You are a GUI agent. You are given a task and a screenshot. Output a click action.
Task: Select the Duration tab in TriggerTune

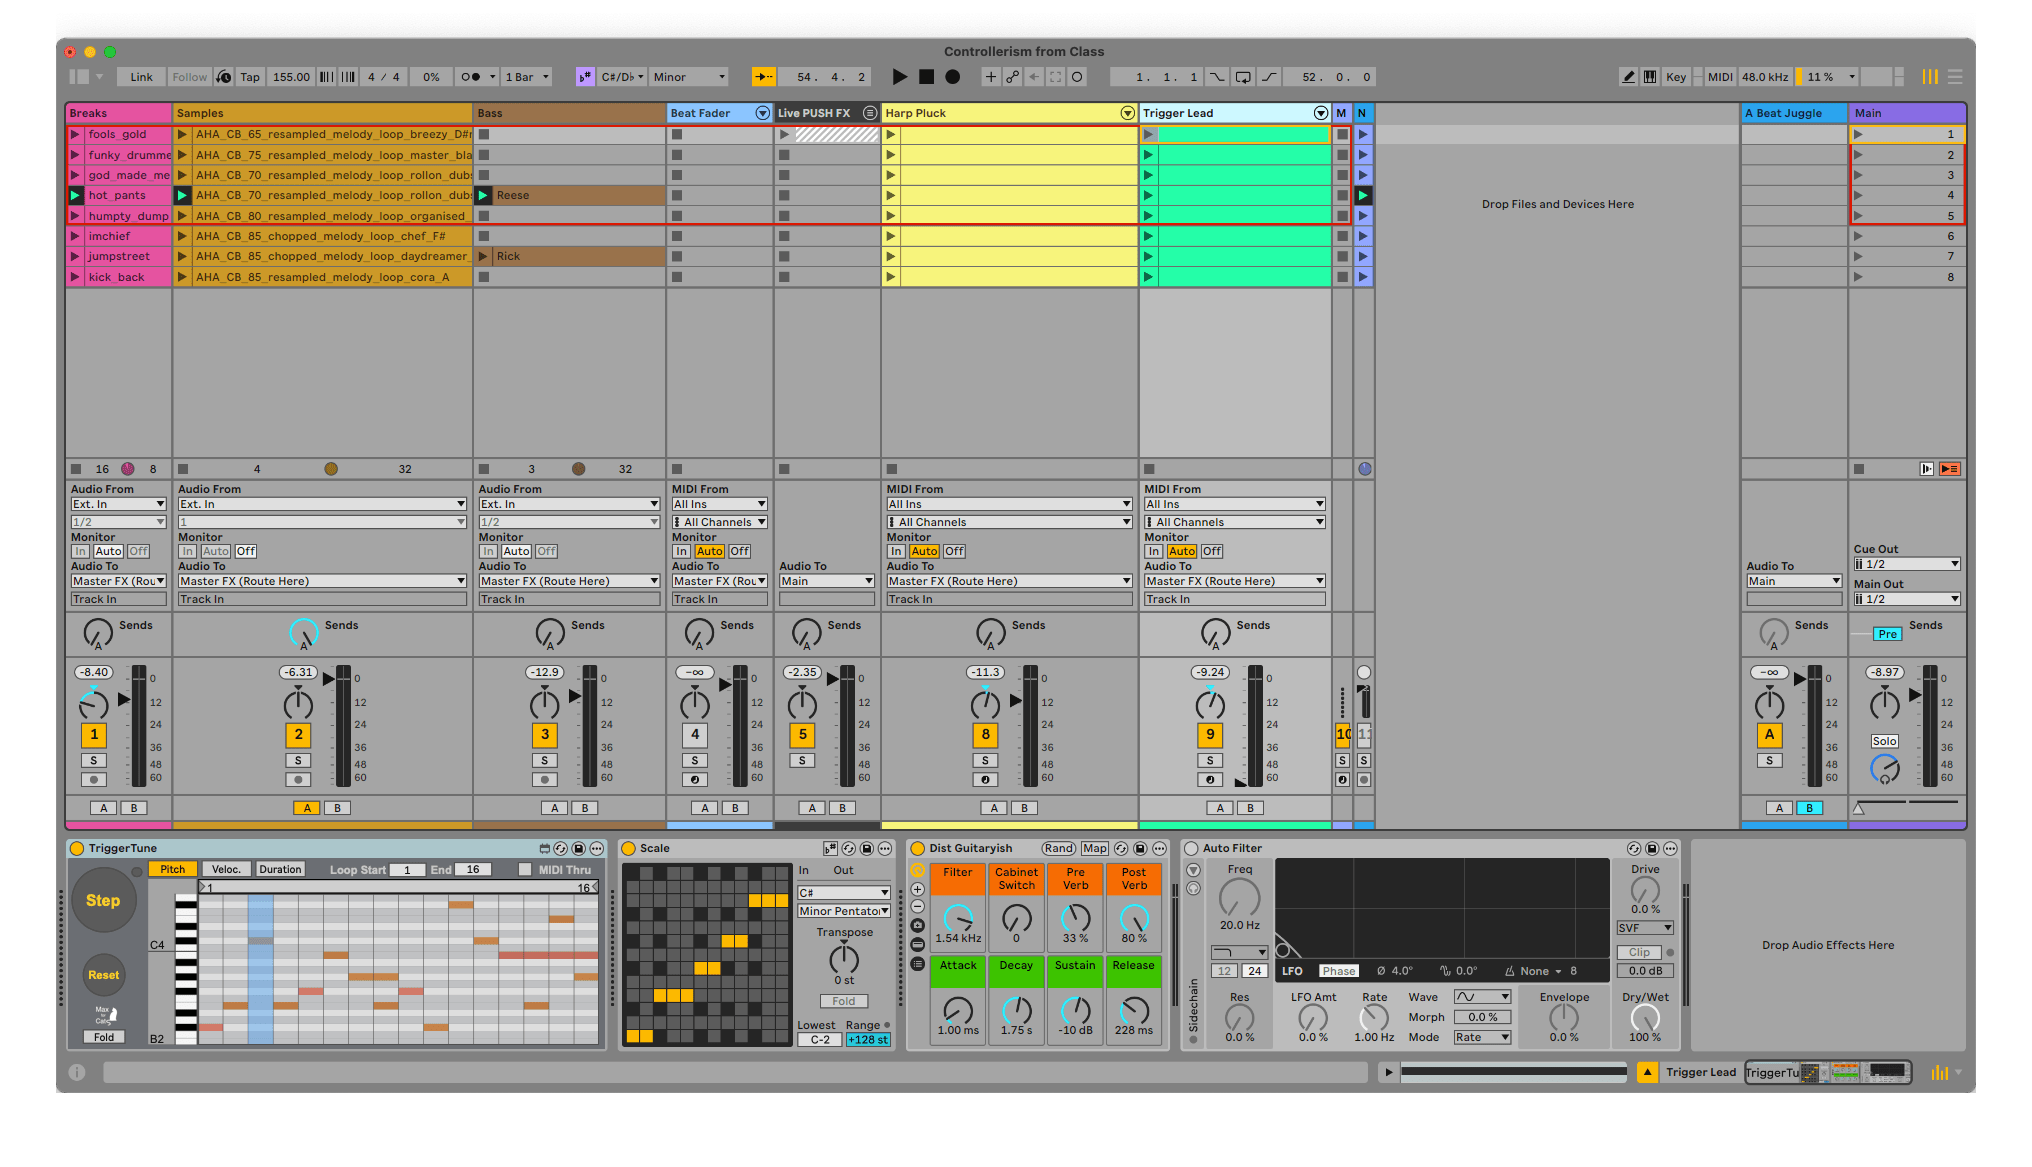tap(280, 870)
